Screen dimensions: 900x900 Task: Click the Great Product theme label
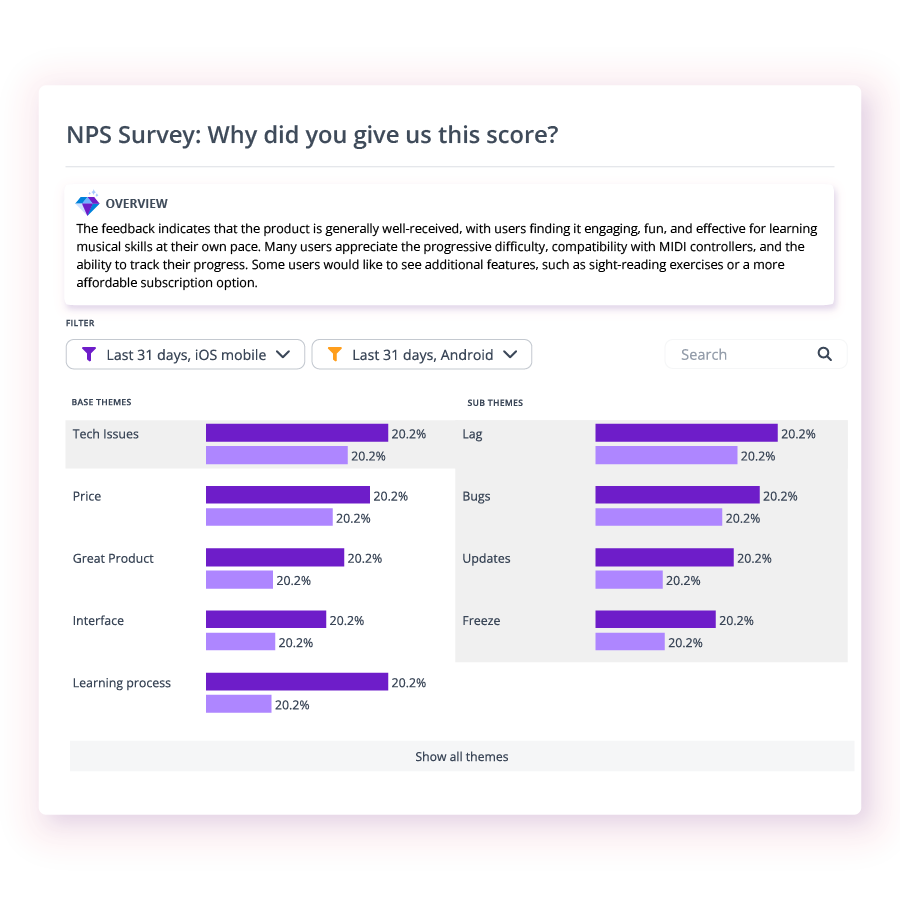[x=112, y=559]
